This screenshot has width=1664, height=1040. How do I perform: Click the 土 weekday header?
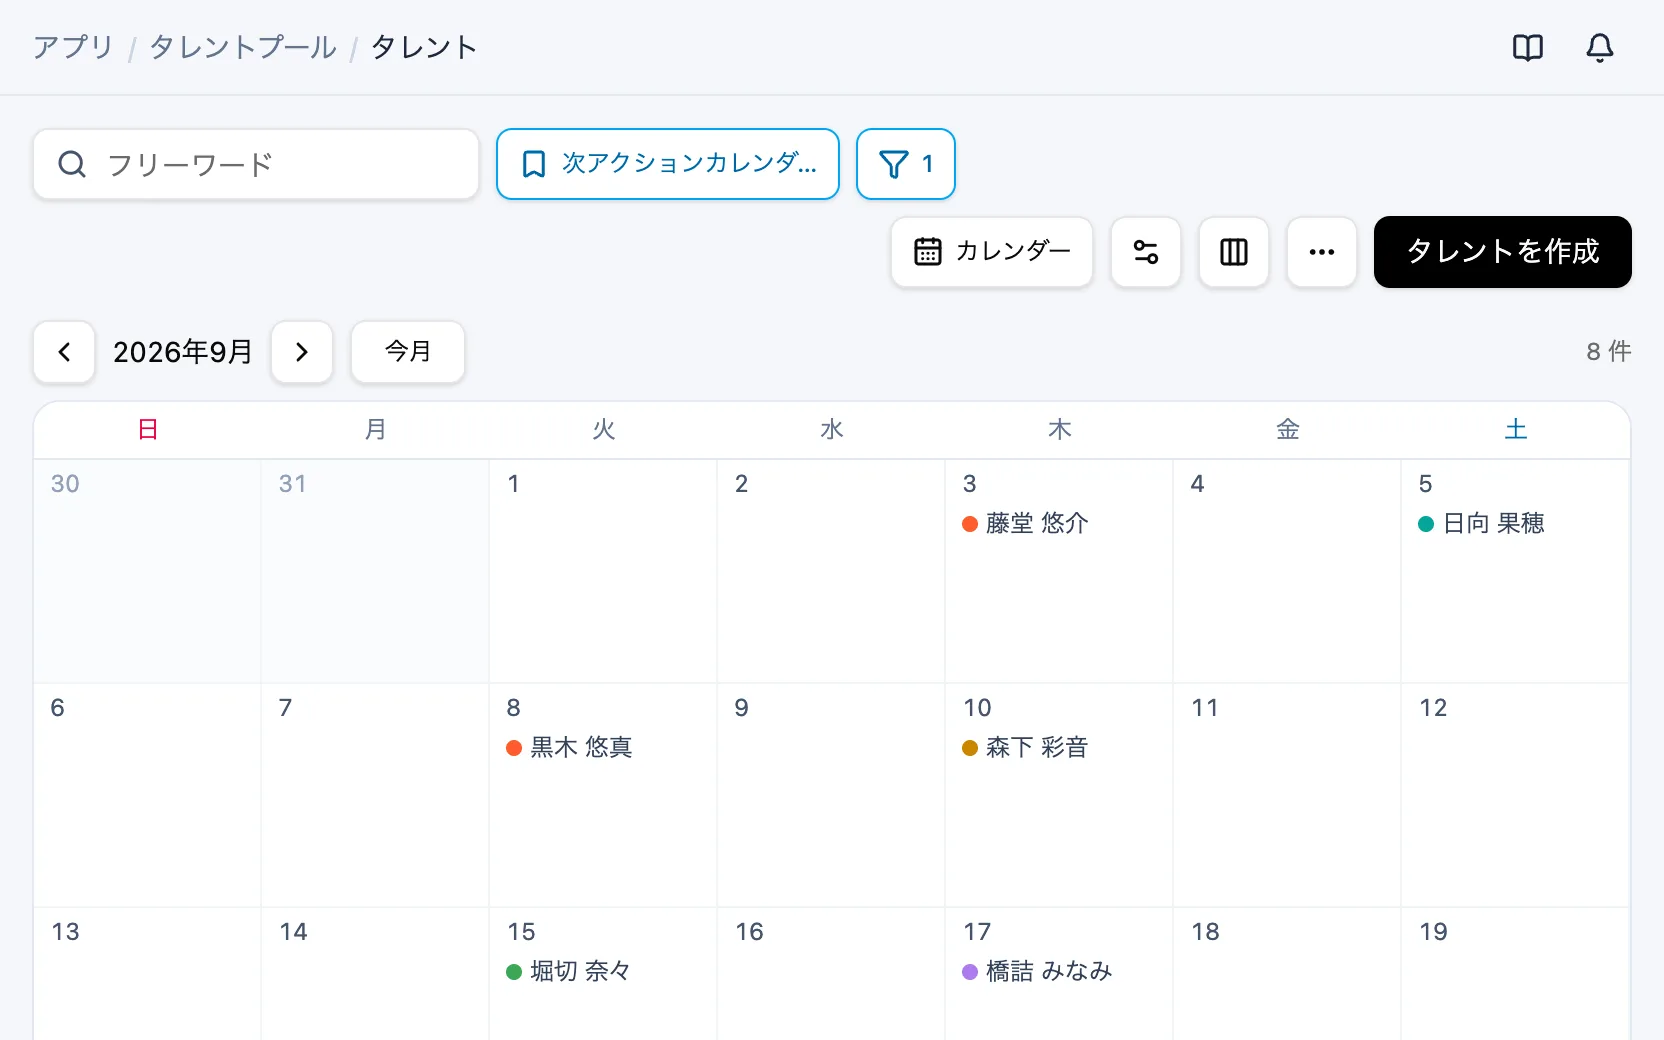(x=1516, y=430)
